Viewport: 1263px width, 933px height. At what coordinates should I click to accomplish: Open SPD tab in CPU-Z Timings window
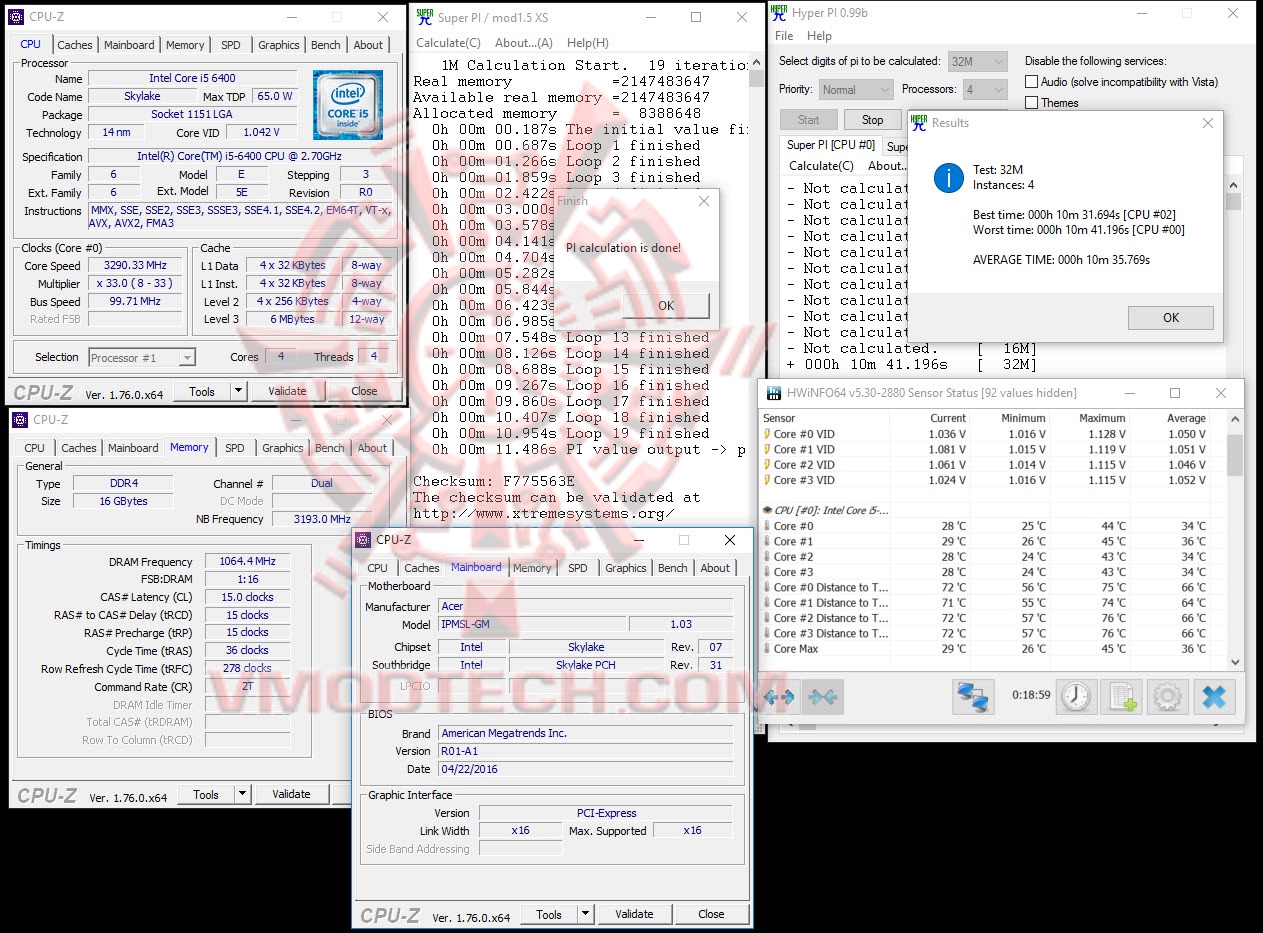pyautogui.click(x=235, y=448)
